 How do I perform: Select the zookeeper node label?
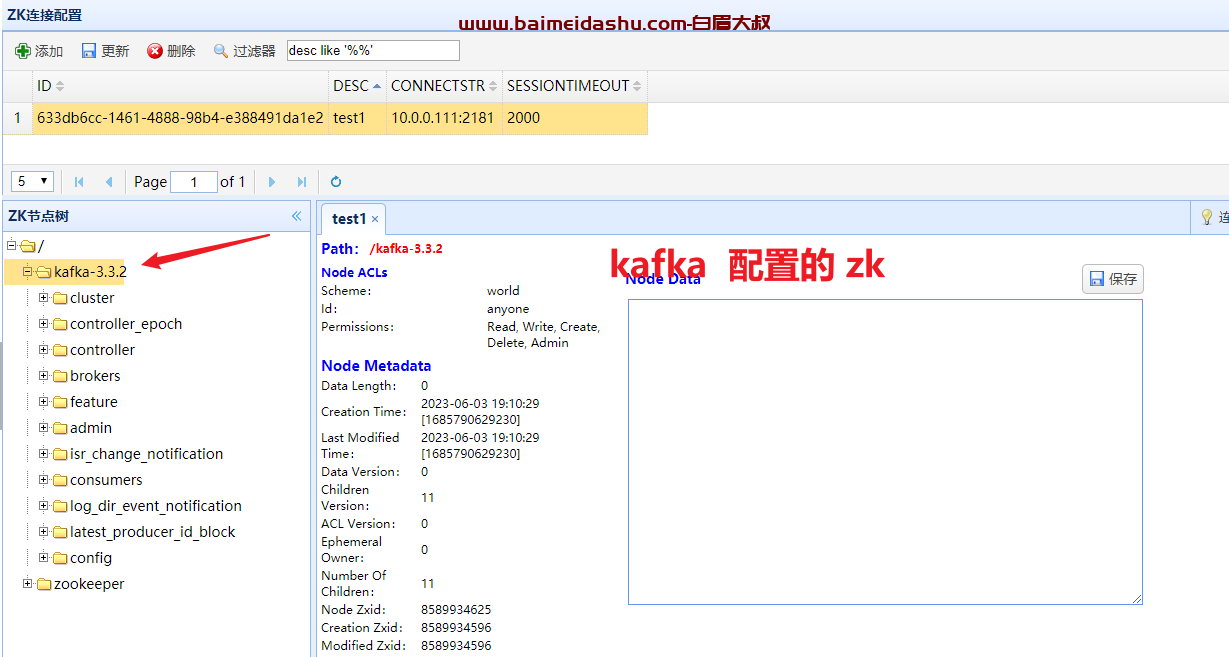(89, 584)
